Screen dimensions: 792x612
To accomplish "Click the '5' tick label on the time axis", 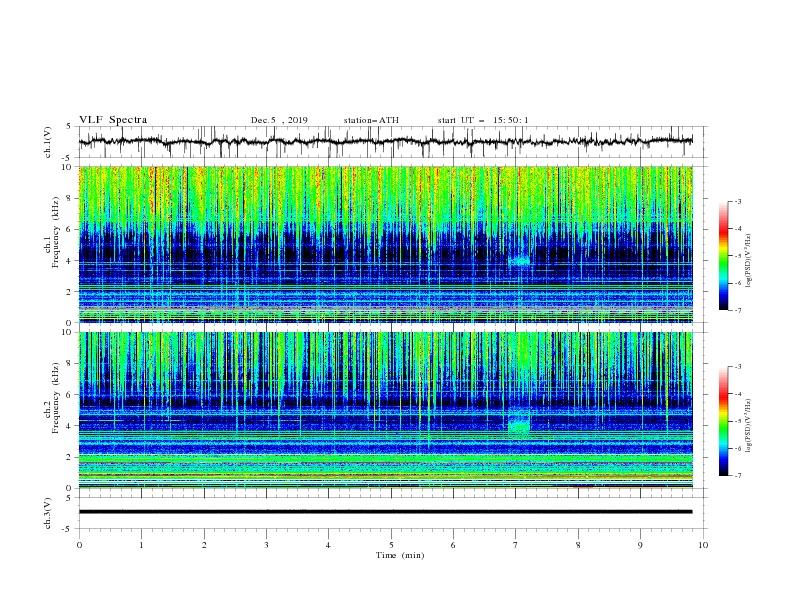I will [391, 545].
